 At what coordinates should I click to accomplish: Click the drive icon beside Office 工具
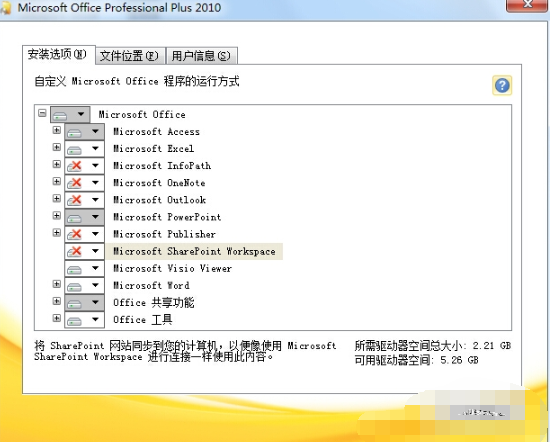[74, 321]
